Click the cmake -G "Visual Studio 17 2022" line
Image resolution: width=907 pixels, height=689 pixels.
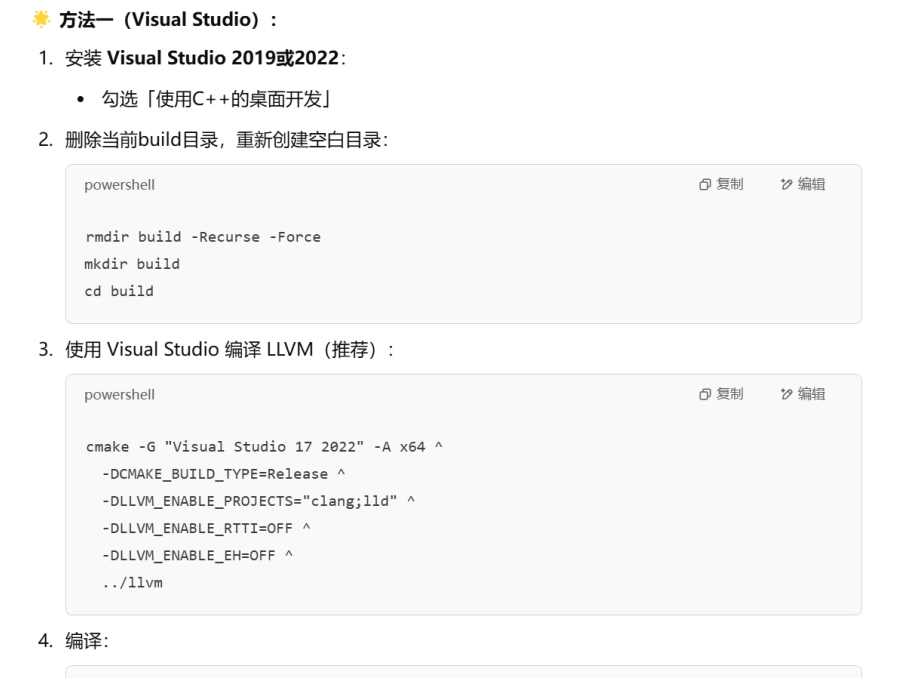click(264, 447)
